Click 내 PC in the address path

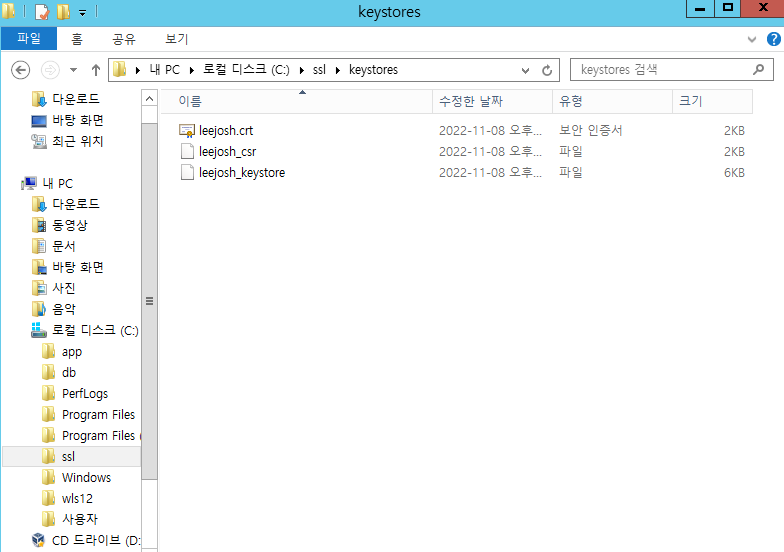tap(164, 70)
